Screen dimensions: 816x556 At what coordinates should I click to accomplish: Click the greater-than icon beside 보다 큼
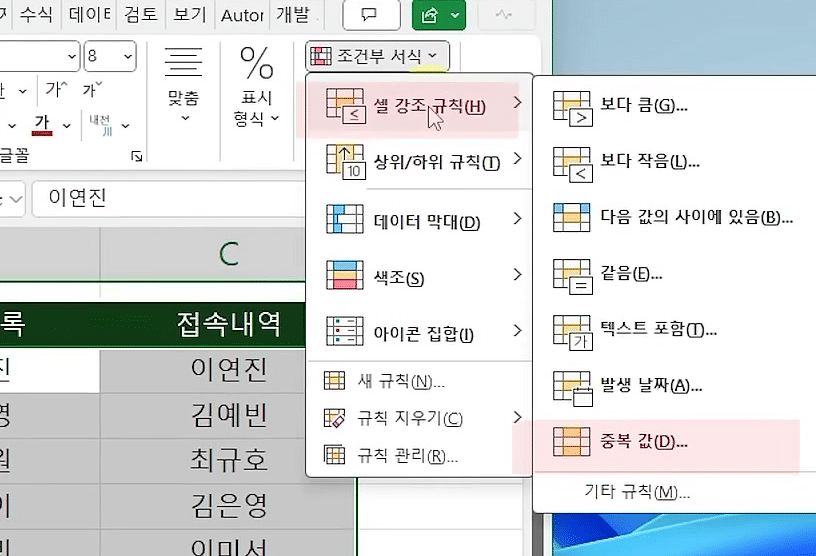[x=572, y=108]
